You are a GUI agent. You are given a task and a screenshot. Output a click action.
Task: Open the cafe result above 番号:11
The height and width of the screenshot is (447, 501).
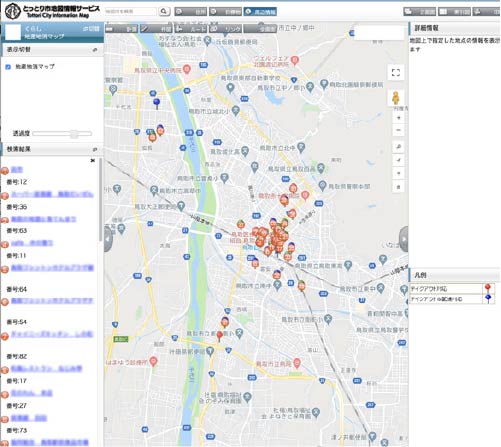click(32, 243)
